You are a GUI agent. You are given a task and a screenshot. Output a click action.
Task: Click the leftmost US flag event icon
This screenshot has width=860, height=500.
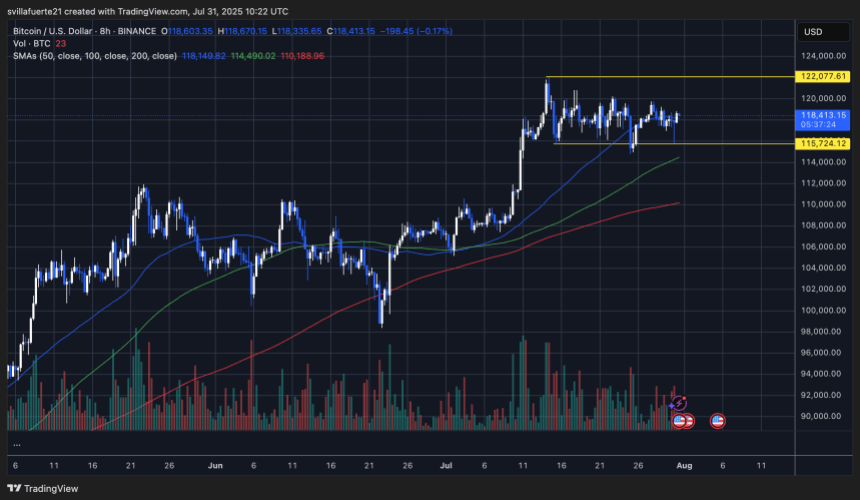[x=679, y=421]
